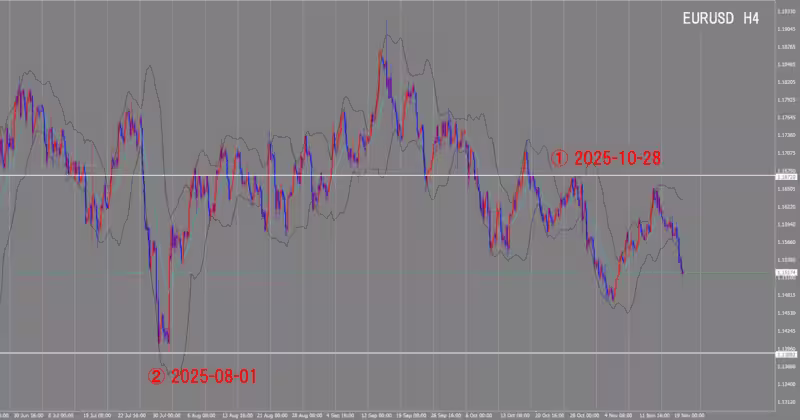Click upper horizontal line's price tag on axis
The width and height of the screenshot is (800, 420).
point(786,176)
